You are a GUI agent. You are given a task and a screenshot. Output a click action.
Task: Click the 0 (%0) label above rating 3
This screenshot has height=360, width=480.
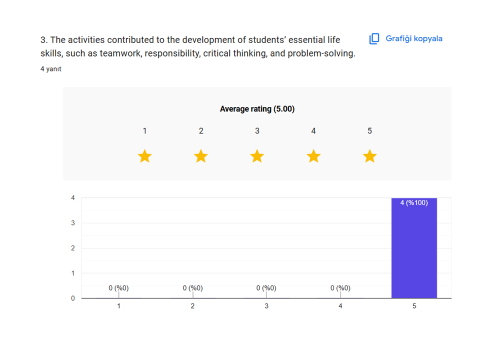[x=266, y=288]
